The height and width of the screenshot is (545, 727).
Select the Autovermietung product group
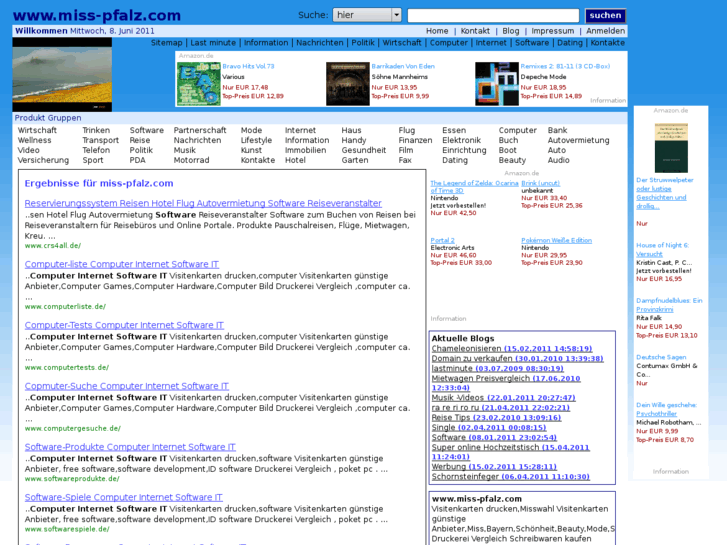[578, 140]
